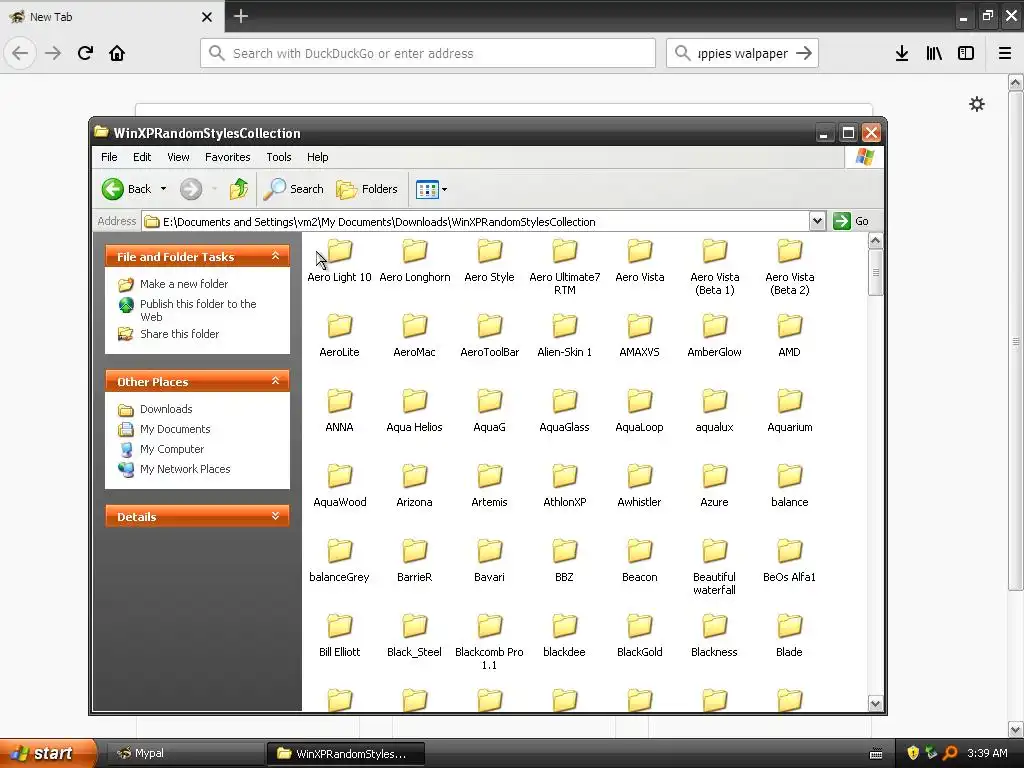Open the browser library icon
Viewport: 1024px width, 768px height.
tap(934, 54)
